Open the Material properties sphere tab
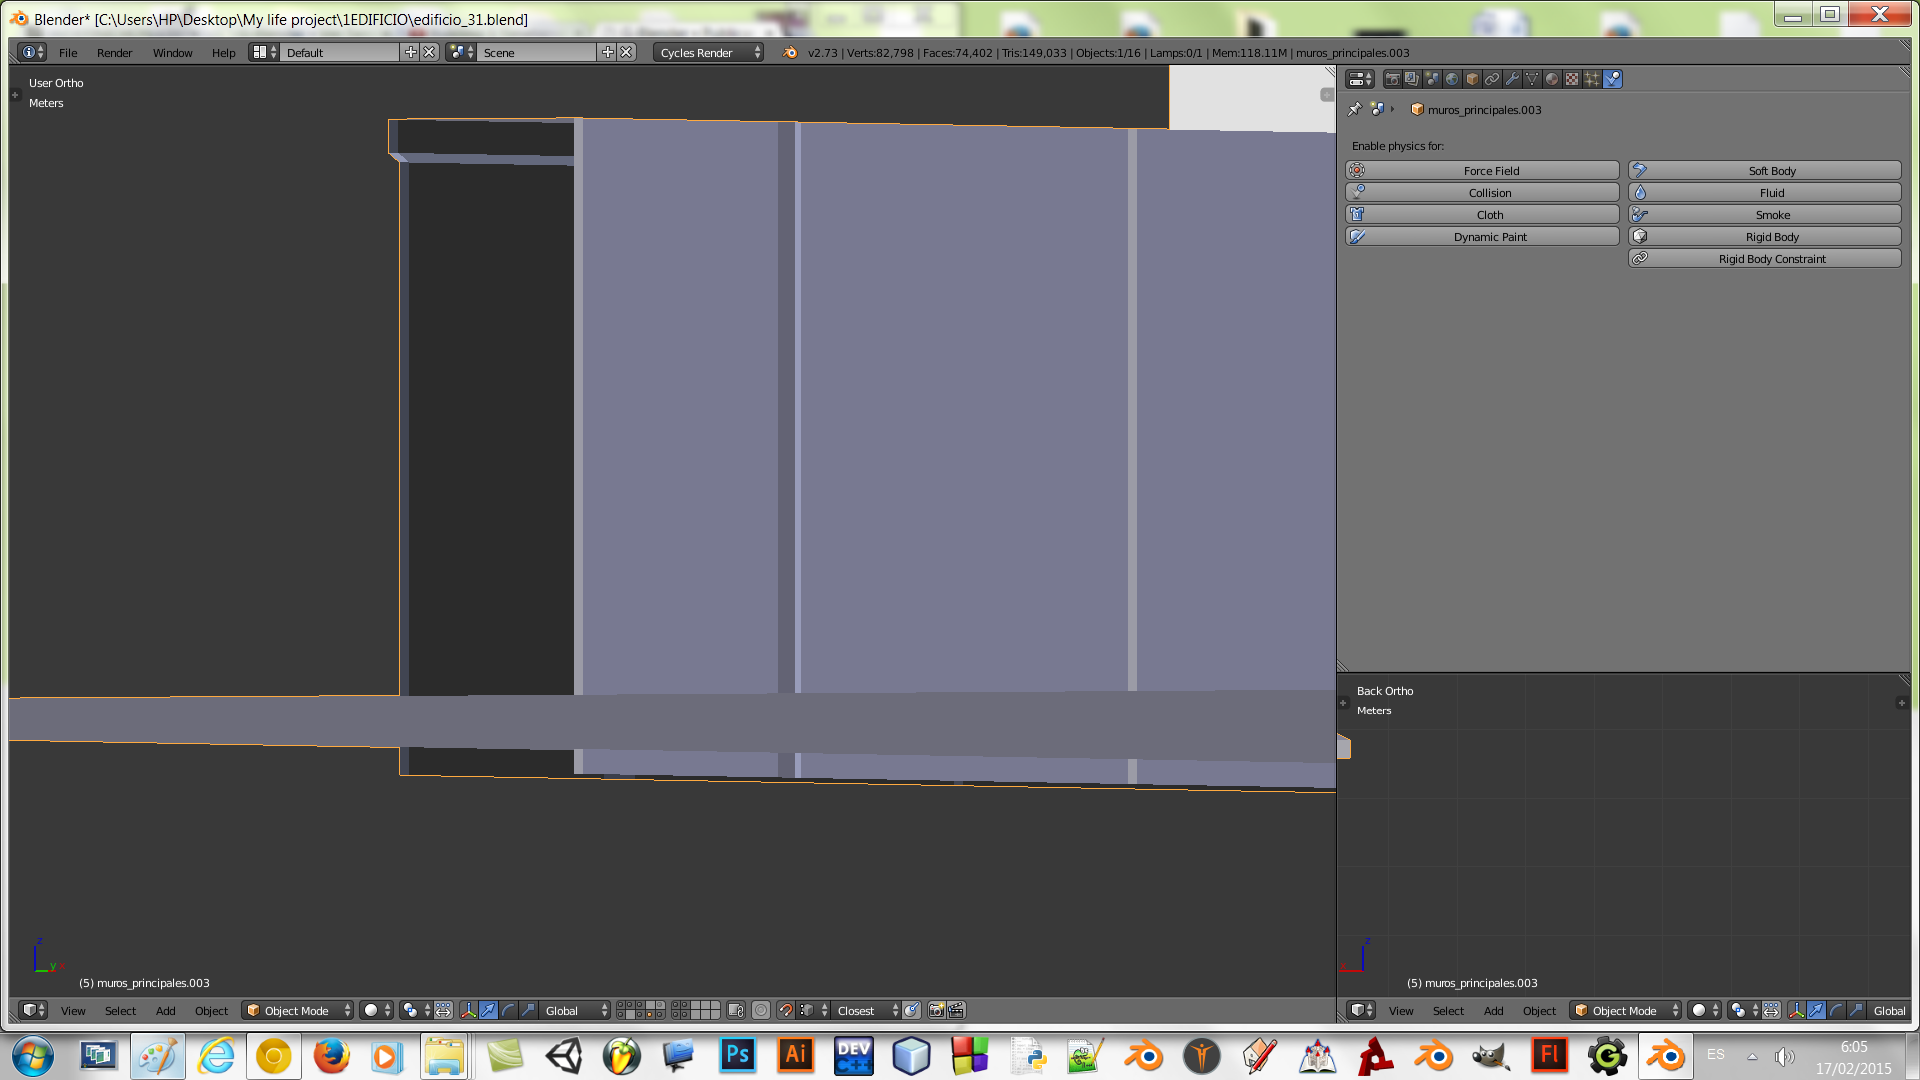 click(x=1552, y=79)
